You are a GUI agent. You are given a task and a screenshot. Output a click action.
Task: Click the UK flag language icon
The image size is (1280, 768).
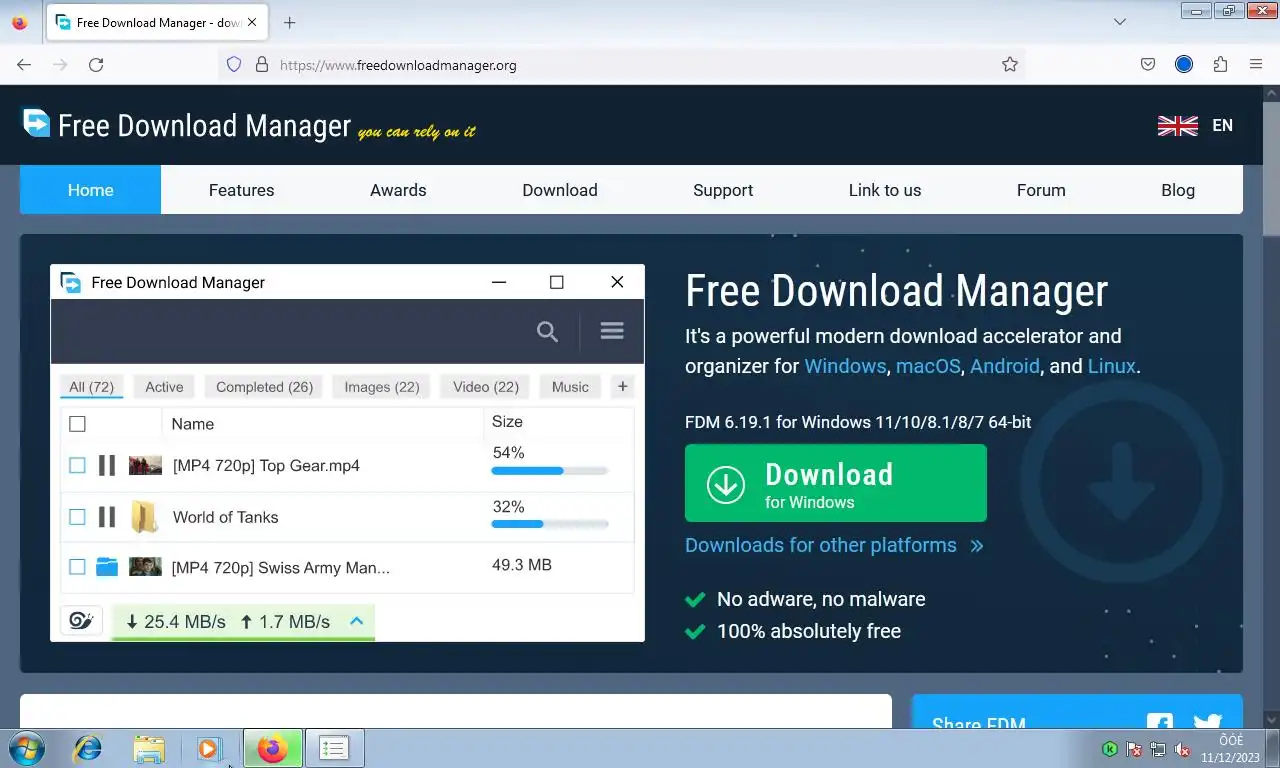tap(1177, 126)
